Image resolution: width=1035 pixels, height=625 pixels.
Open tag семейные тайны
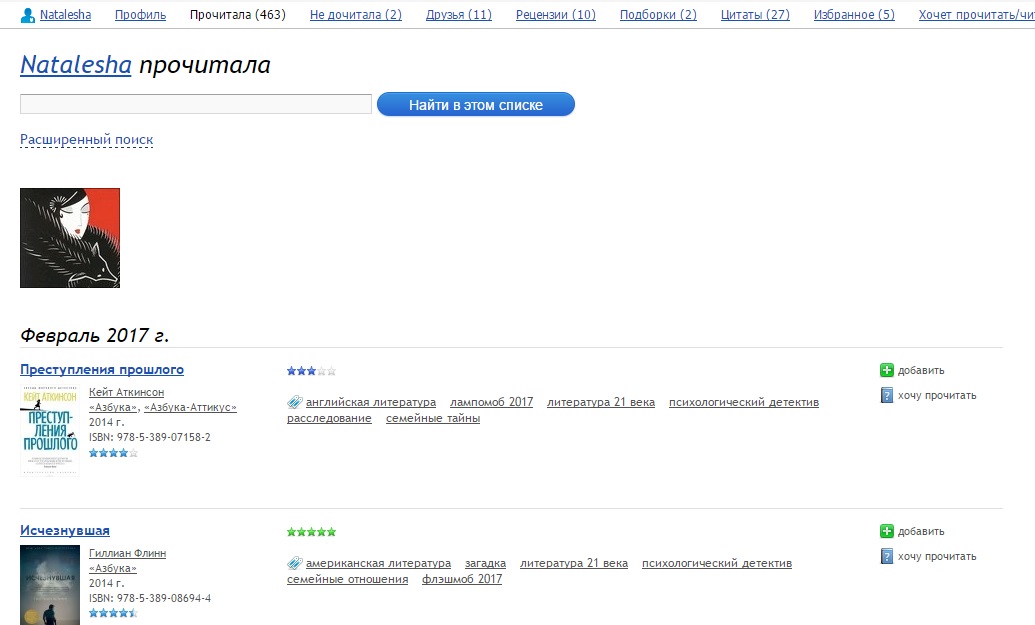(x=433, y=418)
